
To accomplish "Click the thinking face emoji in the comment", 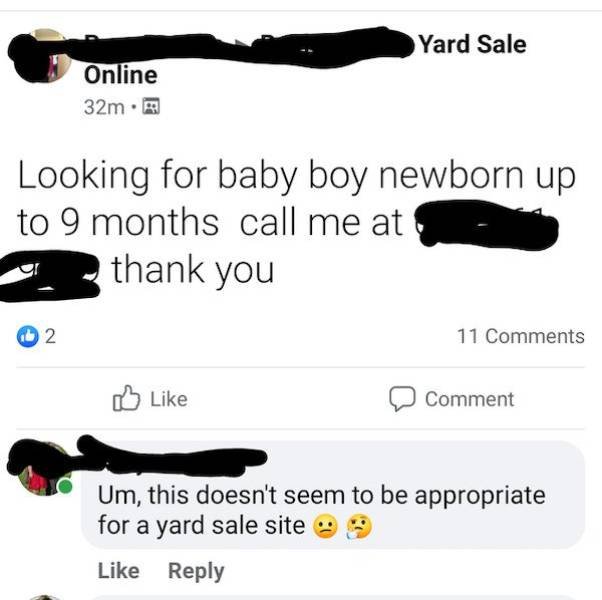I will [359, 526].
